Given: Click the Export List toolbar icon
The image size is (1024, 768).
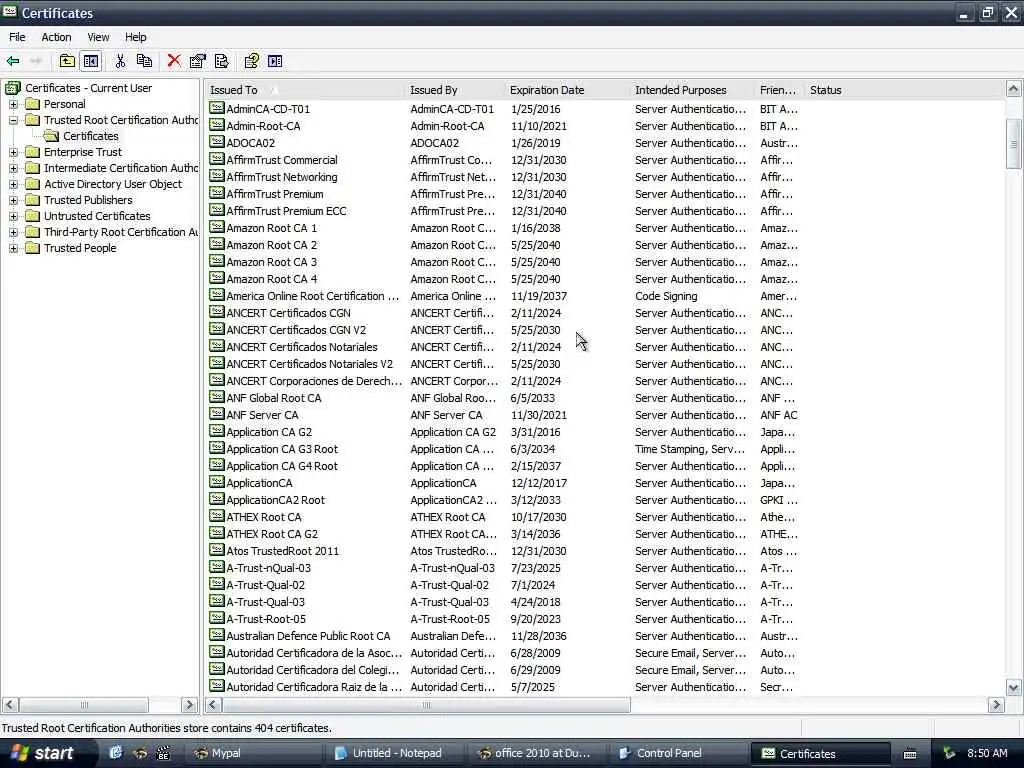Looking at the screenshot, I should point(221,61).
